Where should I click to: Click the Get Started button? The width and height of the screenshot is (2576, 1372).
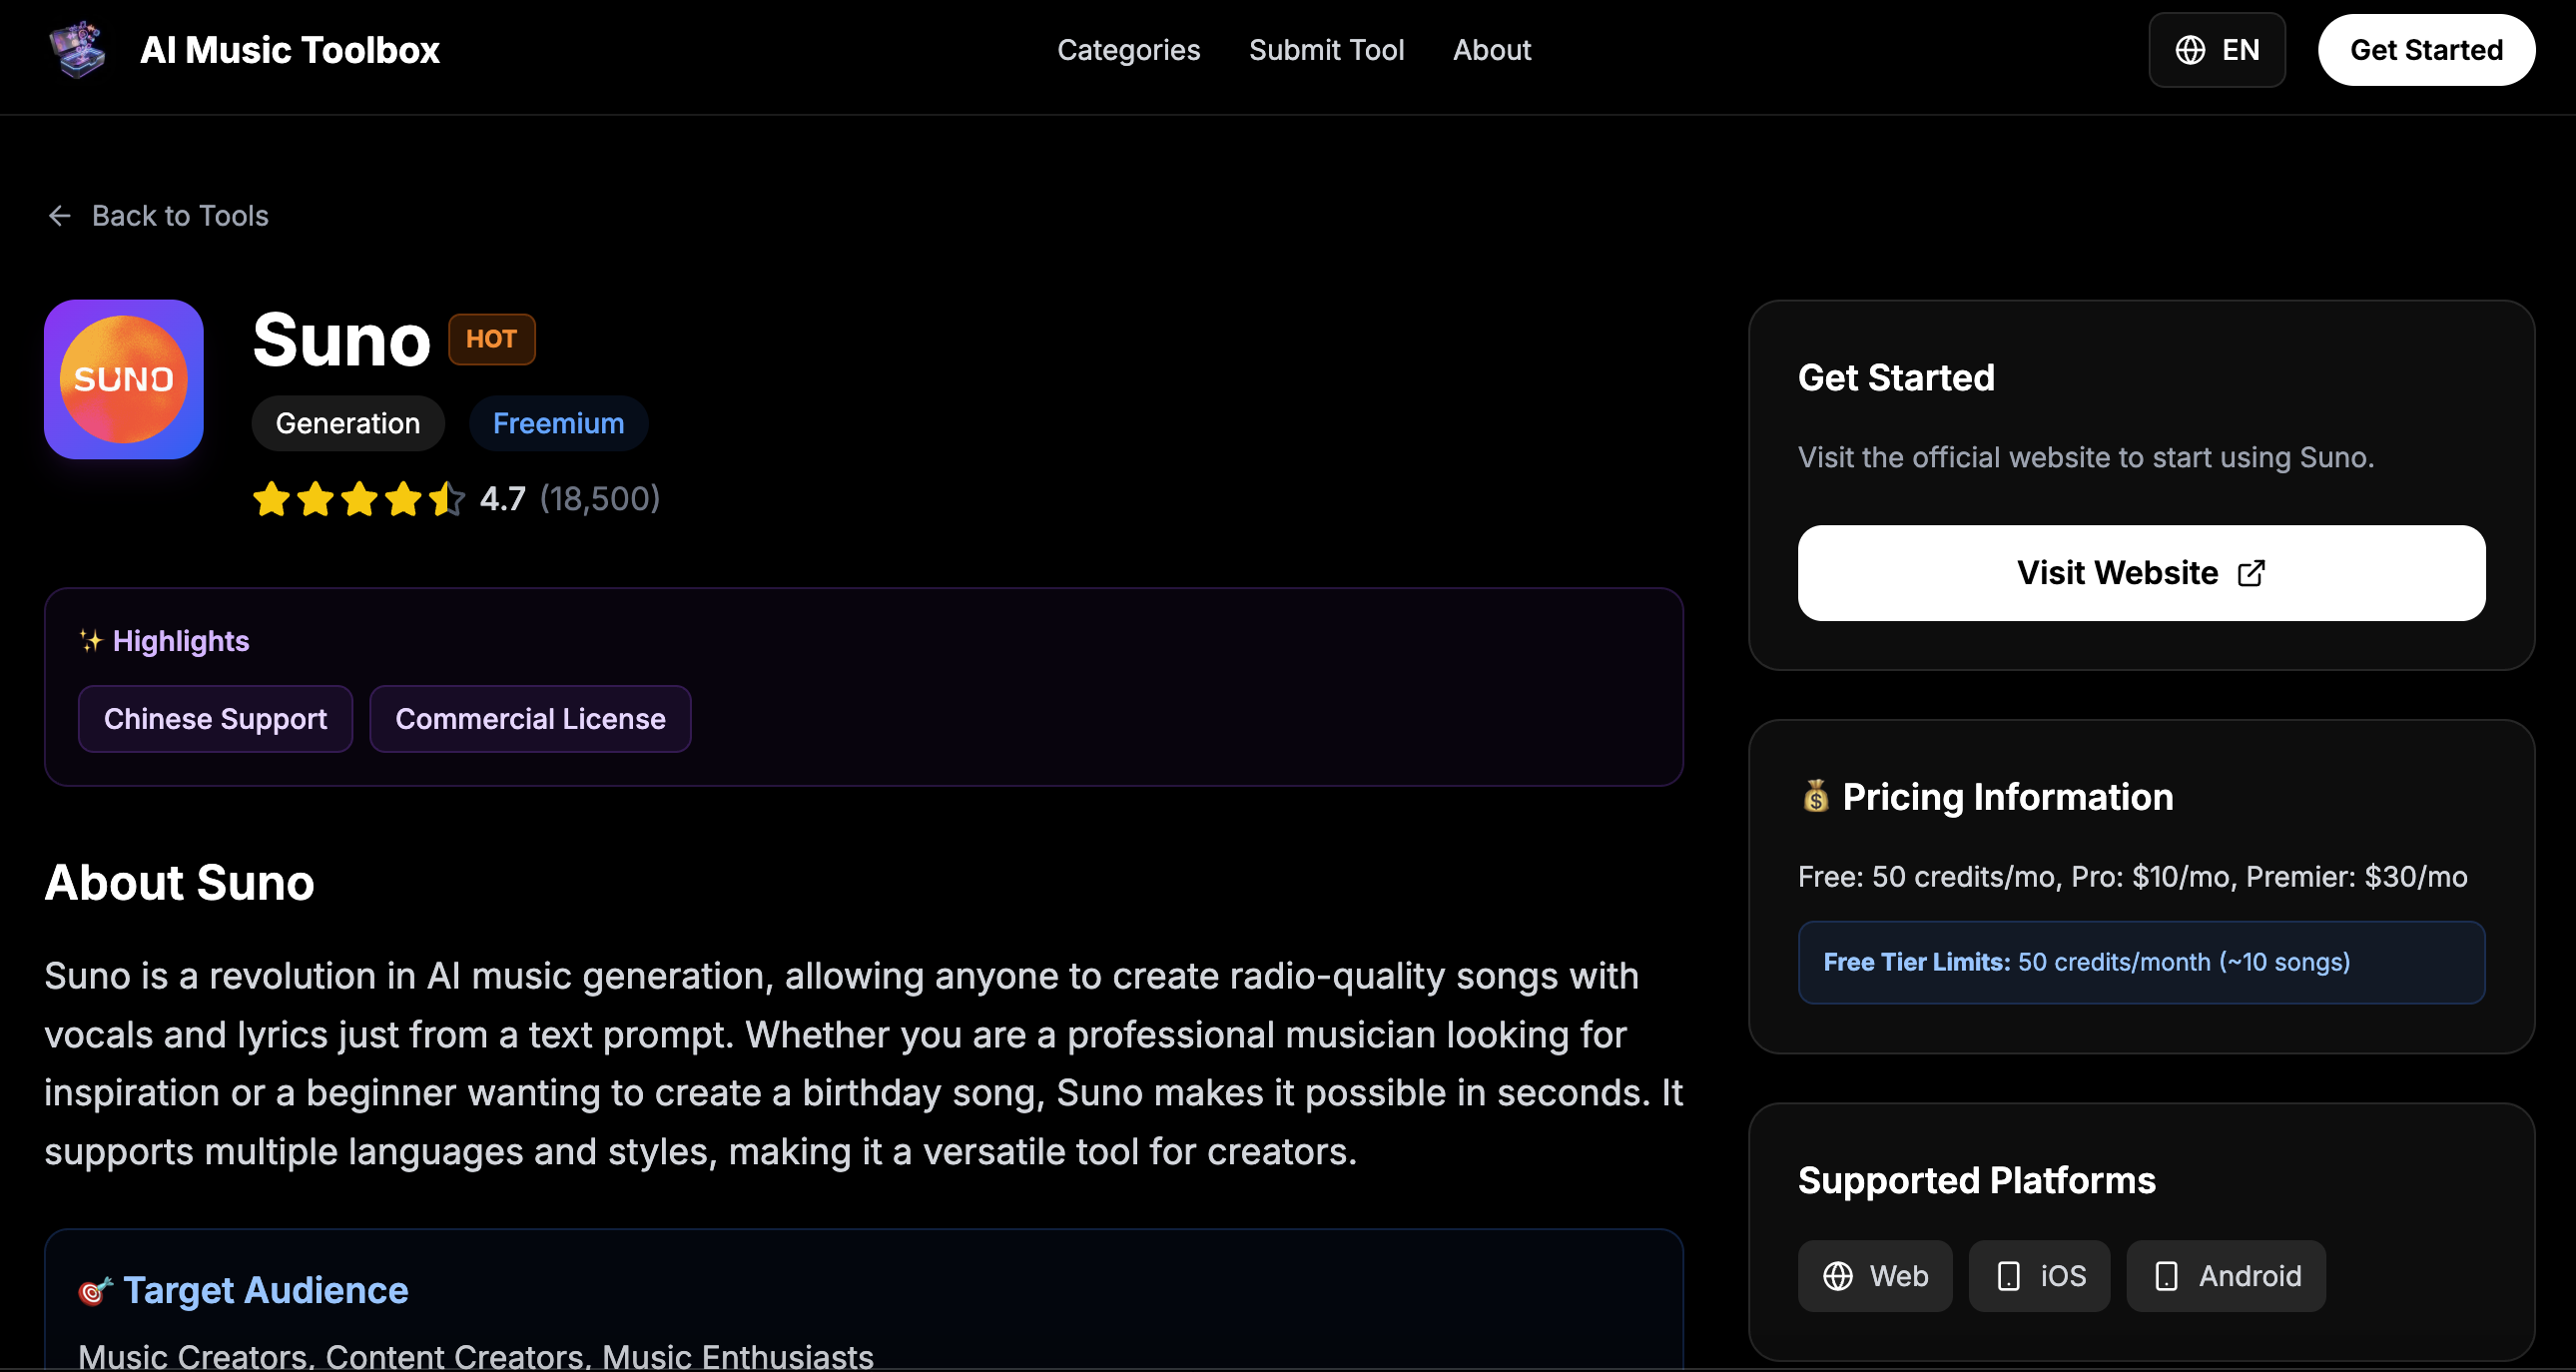click(x=2427, y=49)
